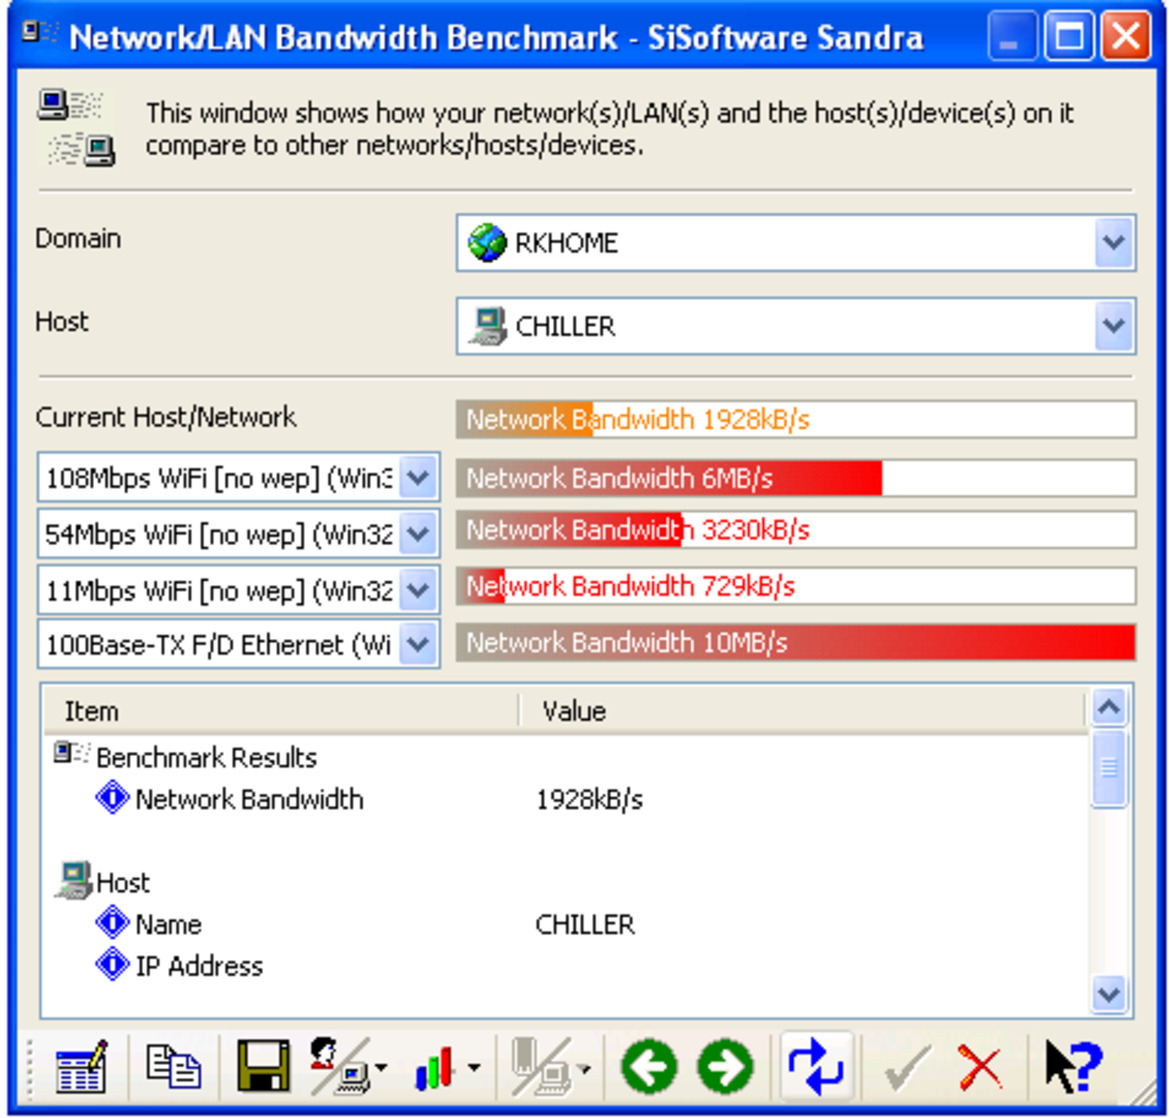This screenshot has height=1118, width=1169.
Task: Open dropdown arrow beside user/computer toolbar icon
Action: click(x=382, y=1068)
